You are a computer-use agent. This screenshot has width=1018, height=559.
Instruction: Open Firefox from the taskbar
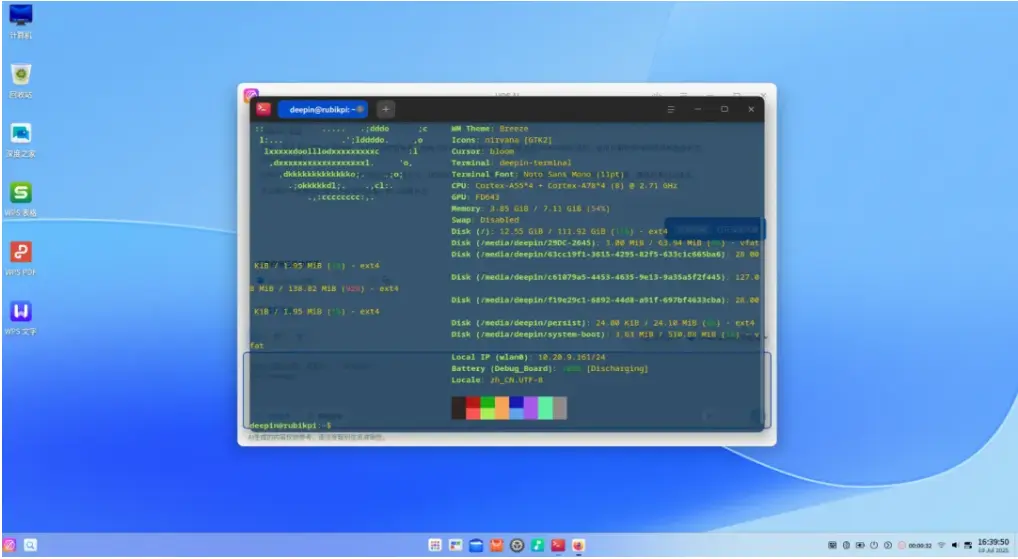pos(578,545)
